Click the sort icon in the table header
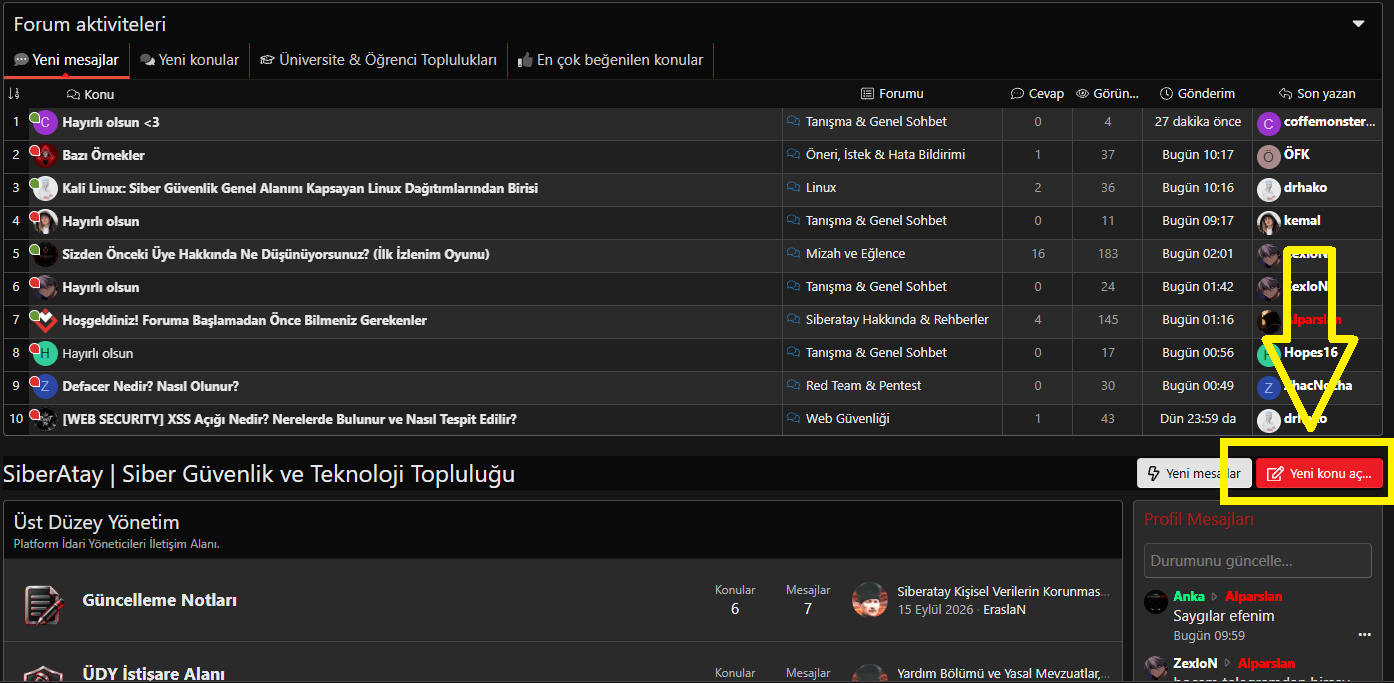This screenshot has height=683, width=1394. click(14, 94)
